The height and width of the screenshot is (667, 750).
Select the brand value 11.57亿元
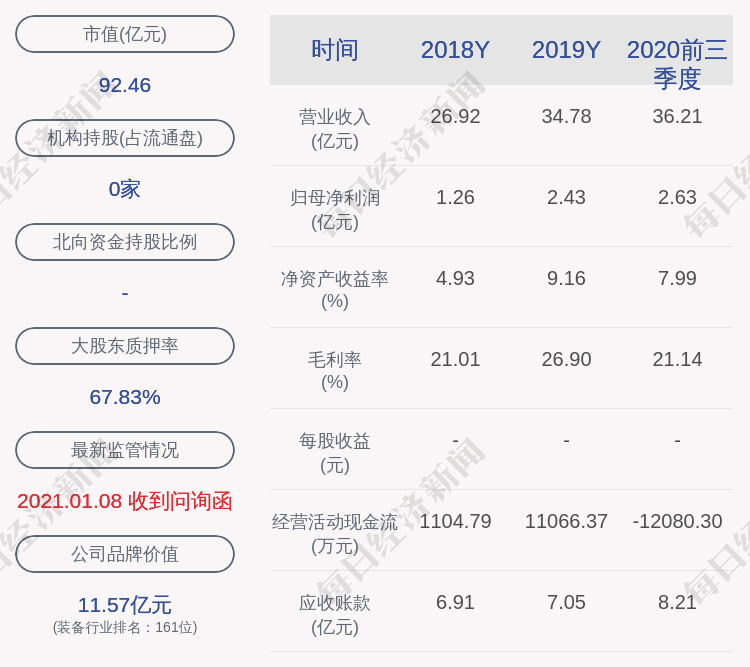pyautogui.click(x=125, y=605)
